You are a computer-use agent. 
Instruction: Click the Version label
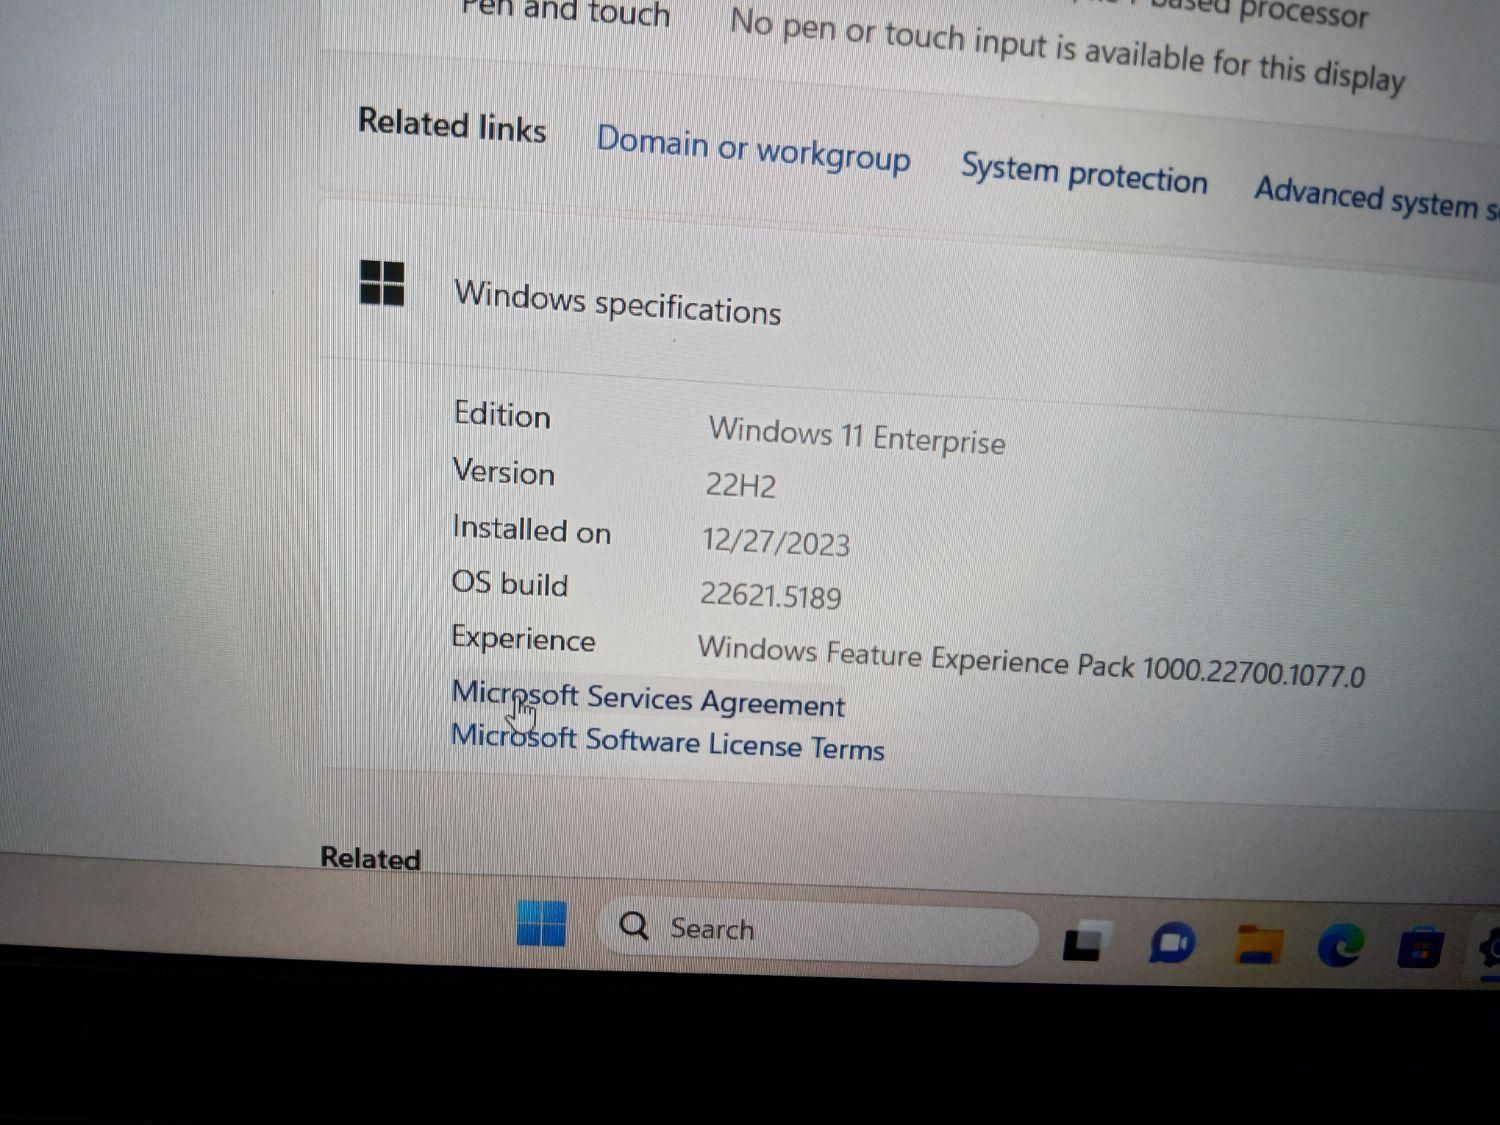(503, 471)
